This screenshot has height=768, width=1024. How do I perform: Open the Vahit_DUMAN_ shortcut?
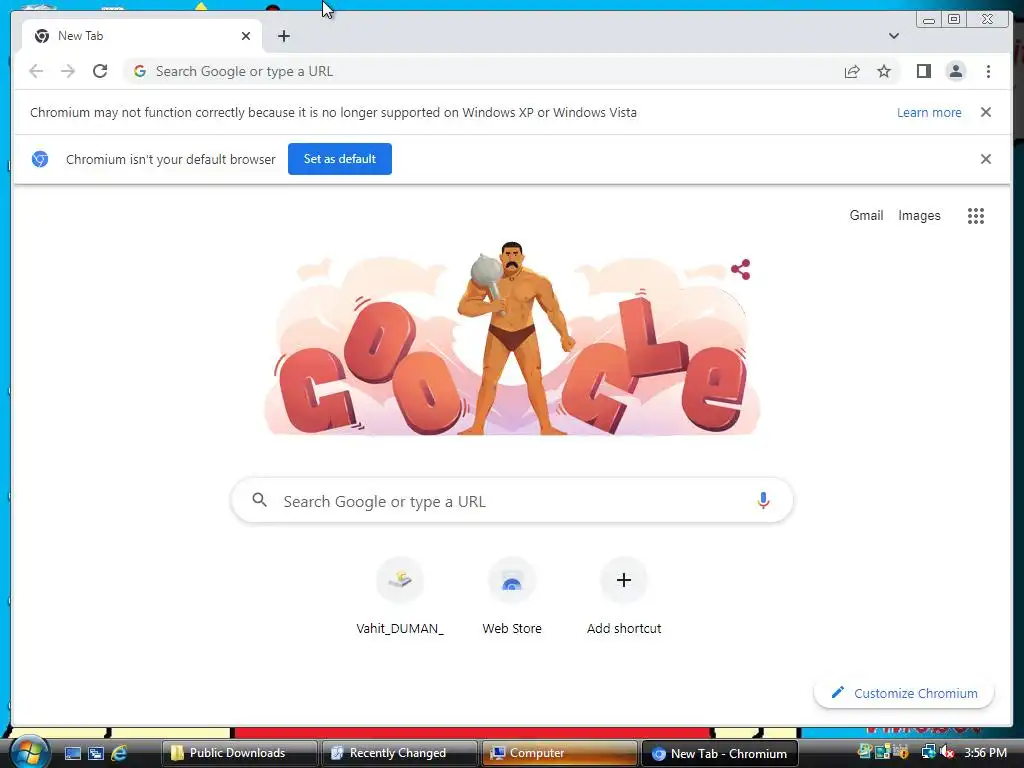400,596
